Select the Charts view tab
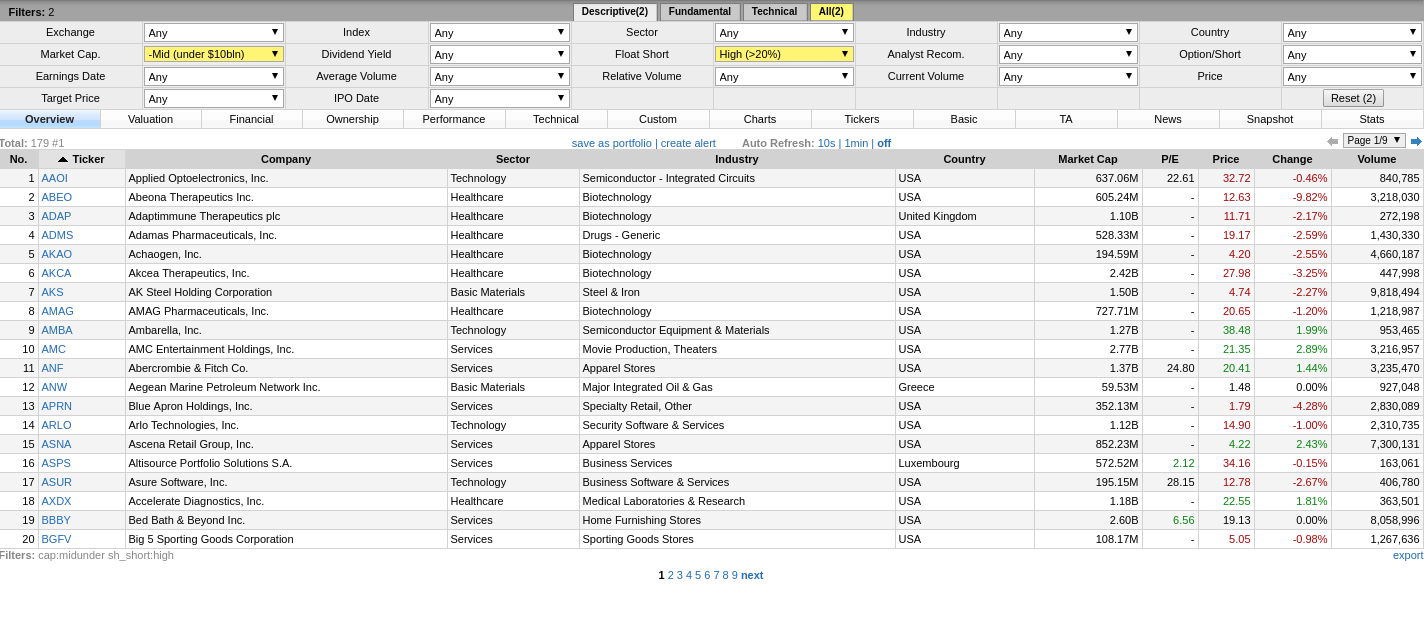 click(x=760, y=119)
